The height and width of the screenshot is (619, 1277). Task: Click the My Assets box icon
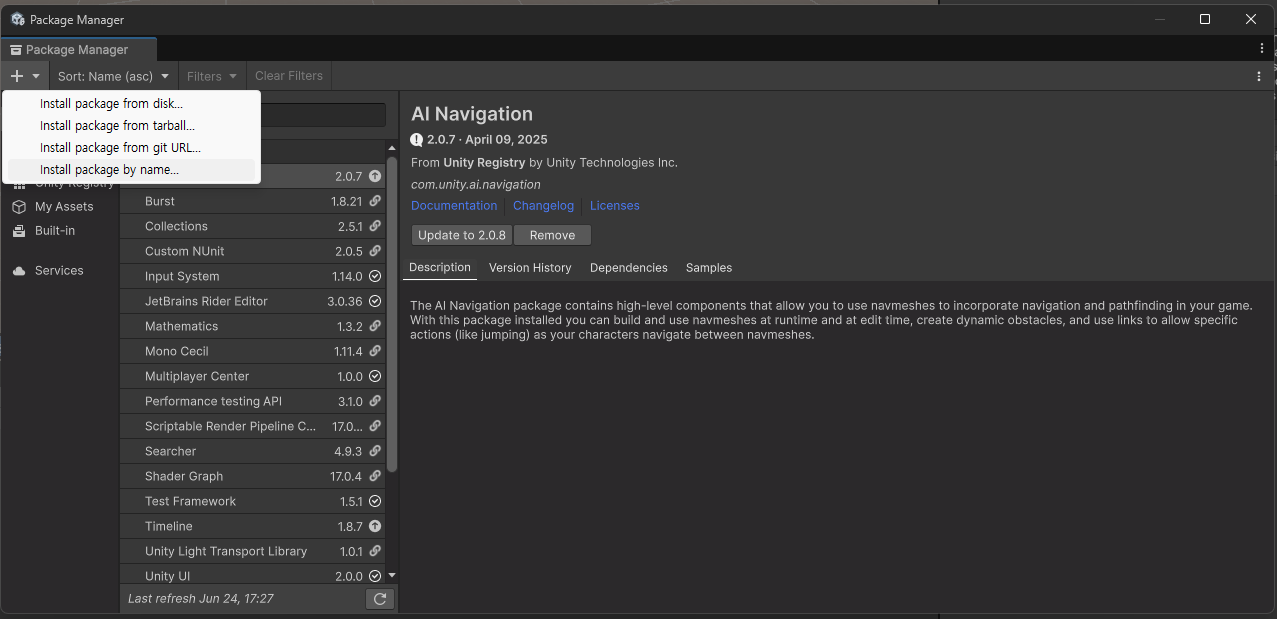point(19,206)
